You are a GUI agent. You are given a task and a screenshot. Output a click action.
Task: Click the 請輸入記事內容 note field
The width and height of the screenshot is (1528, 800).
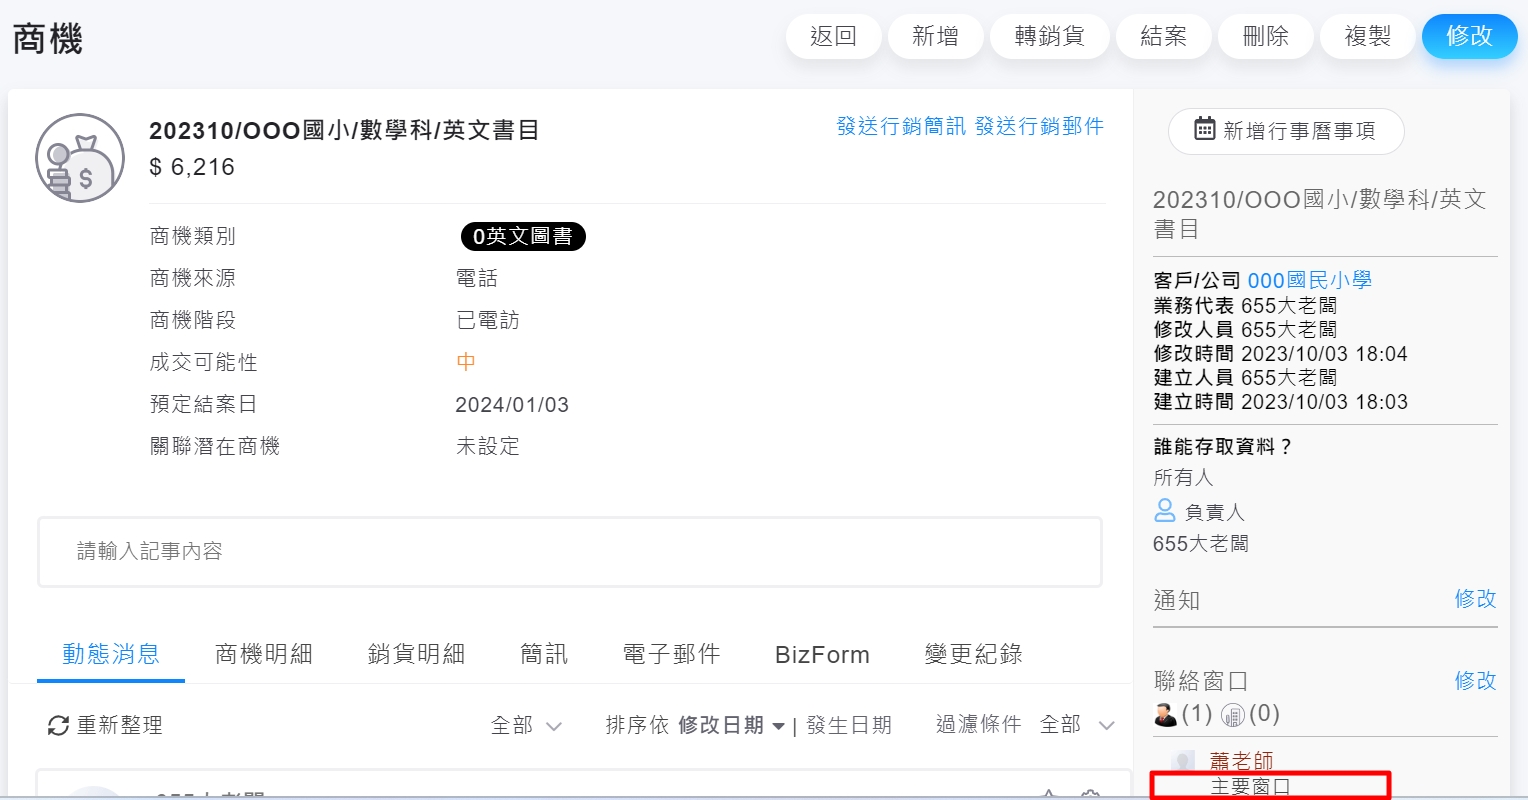click(x=570, y=551)
